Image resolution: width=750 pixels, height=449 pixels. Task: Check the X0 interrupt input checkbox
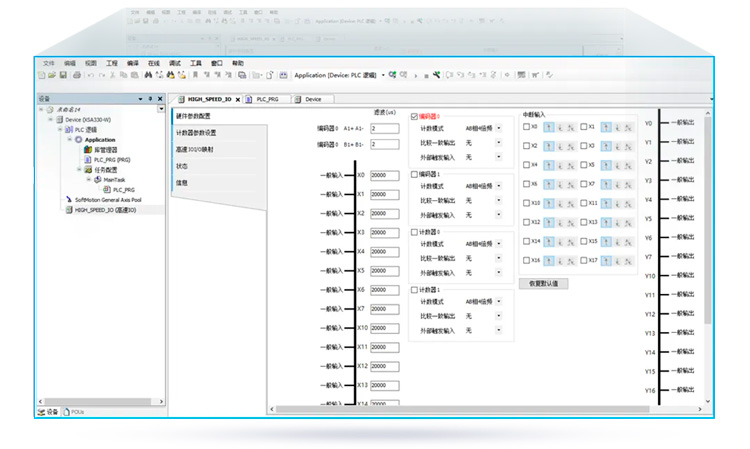click(526, 127)
